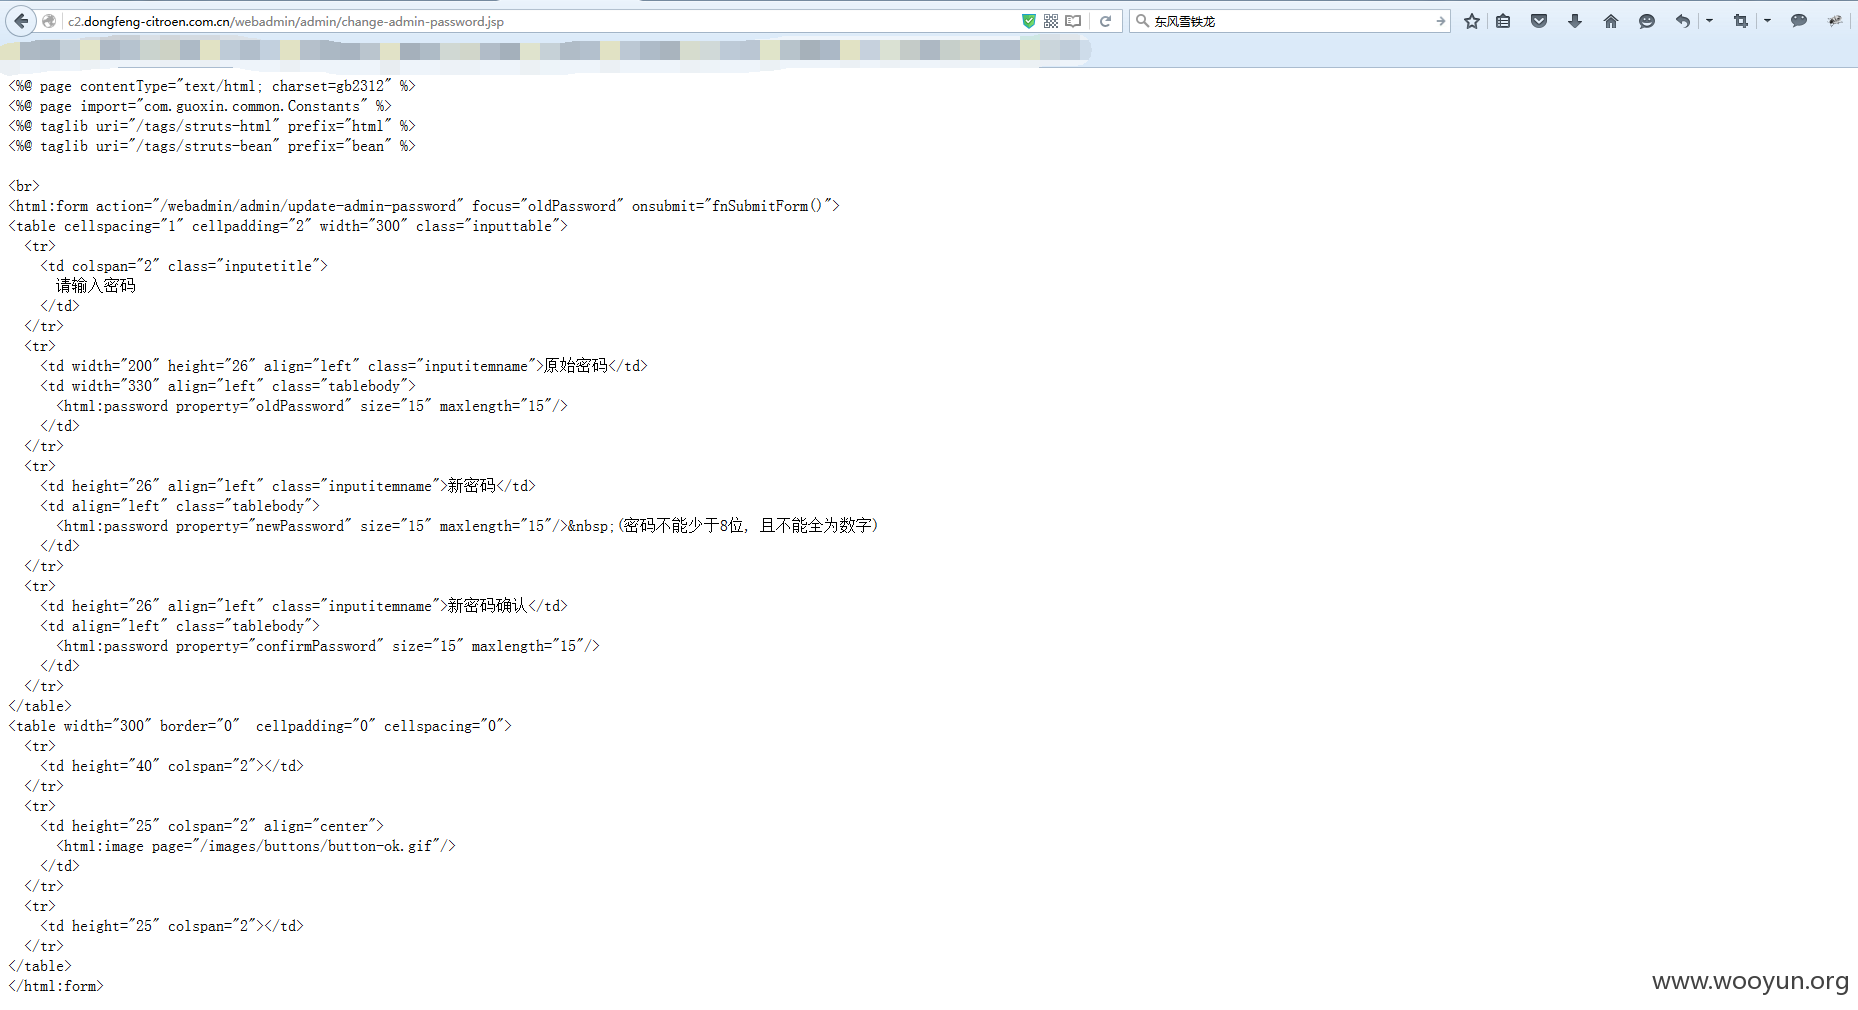Click text com.guoxin.common.Constants
This screenshot has width=1858, height=1010.
click(x=252, y=106)
